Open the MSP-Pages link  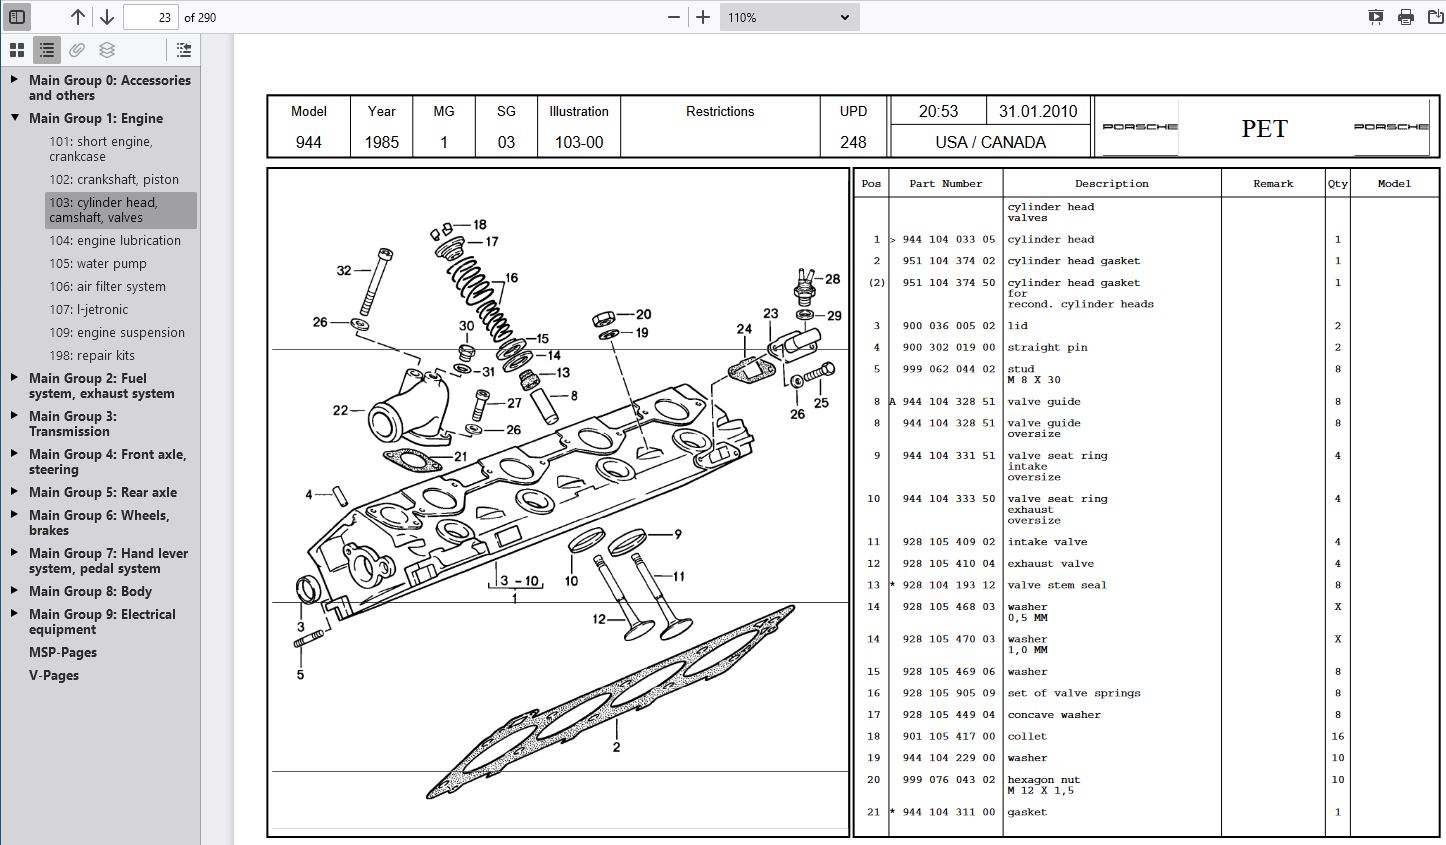point(63,653)
